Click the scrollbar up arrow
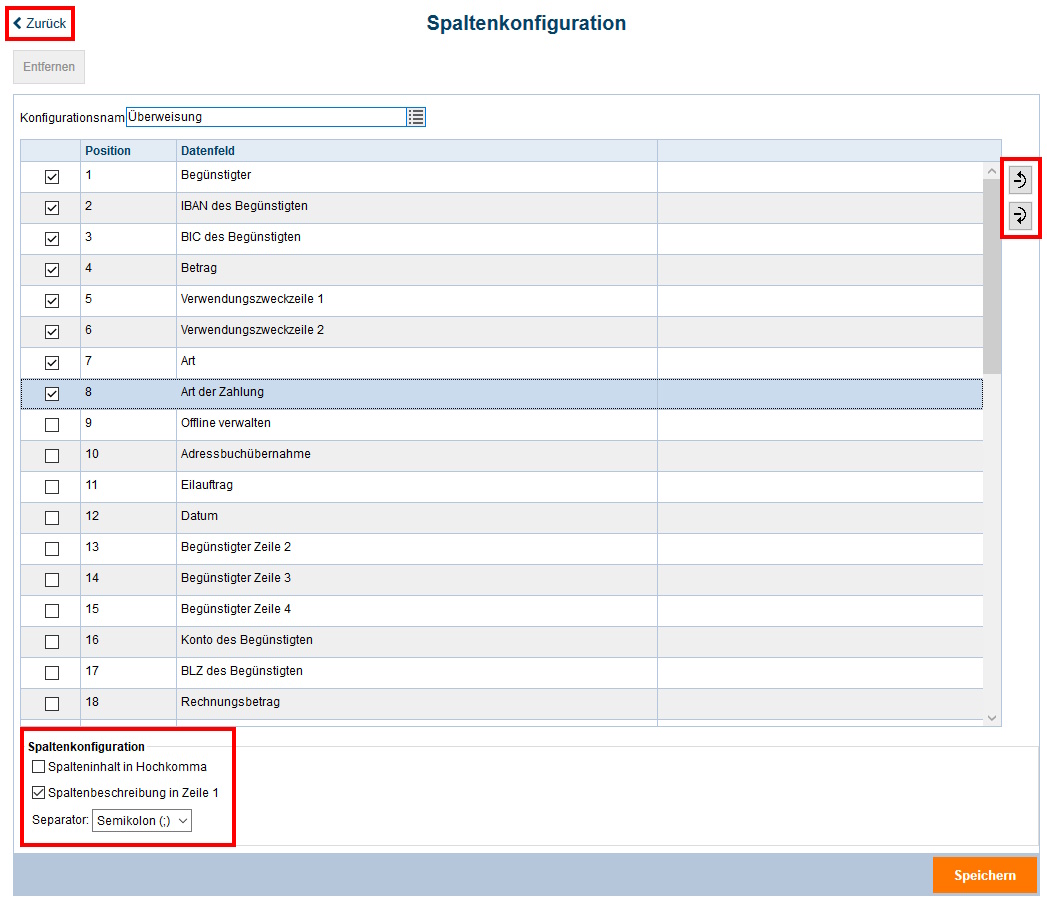The image size is (1047, 901). (992, 171)
